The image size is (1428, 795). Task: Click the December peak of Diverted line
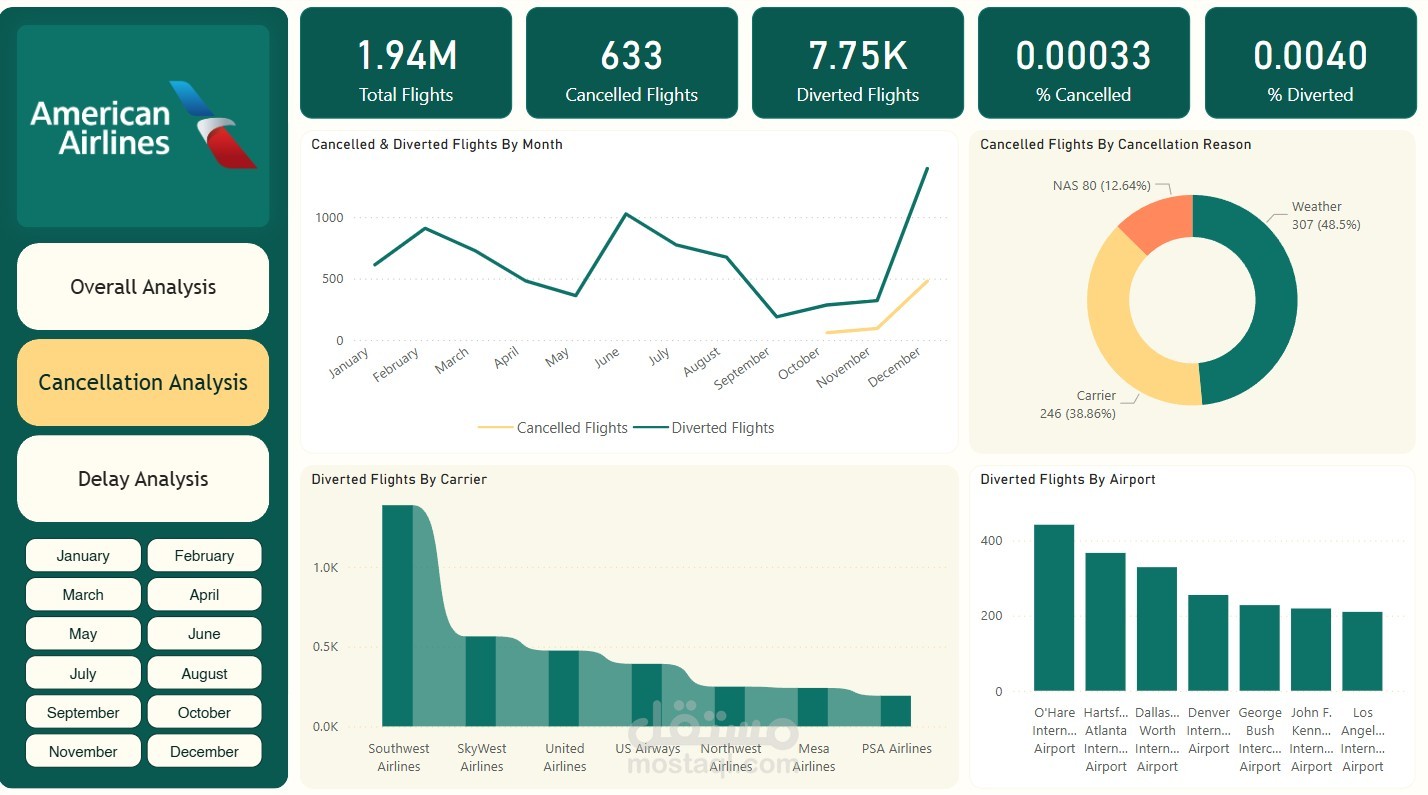927,168
